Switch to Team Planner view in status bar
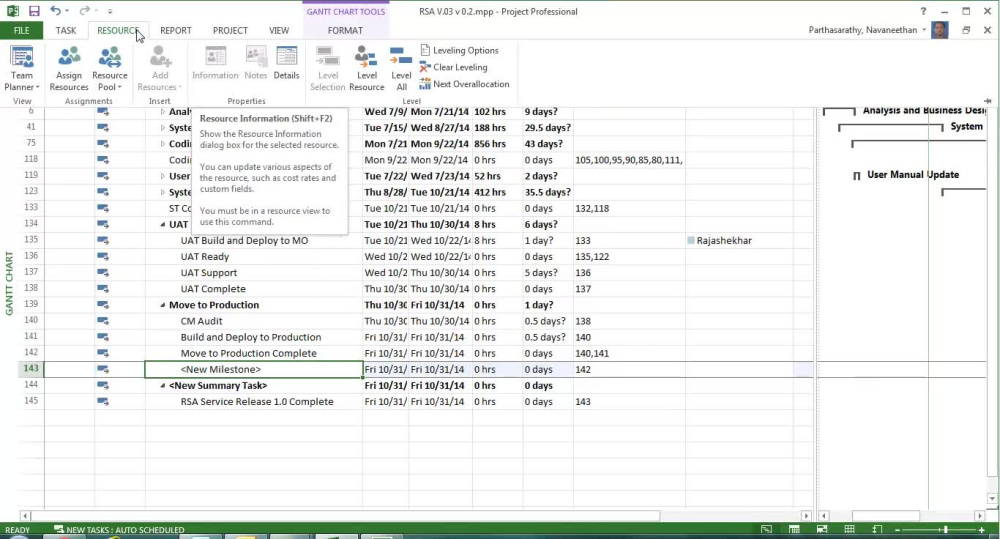Screen dimensions: 1000x539 (x=822, y=529)
